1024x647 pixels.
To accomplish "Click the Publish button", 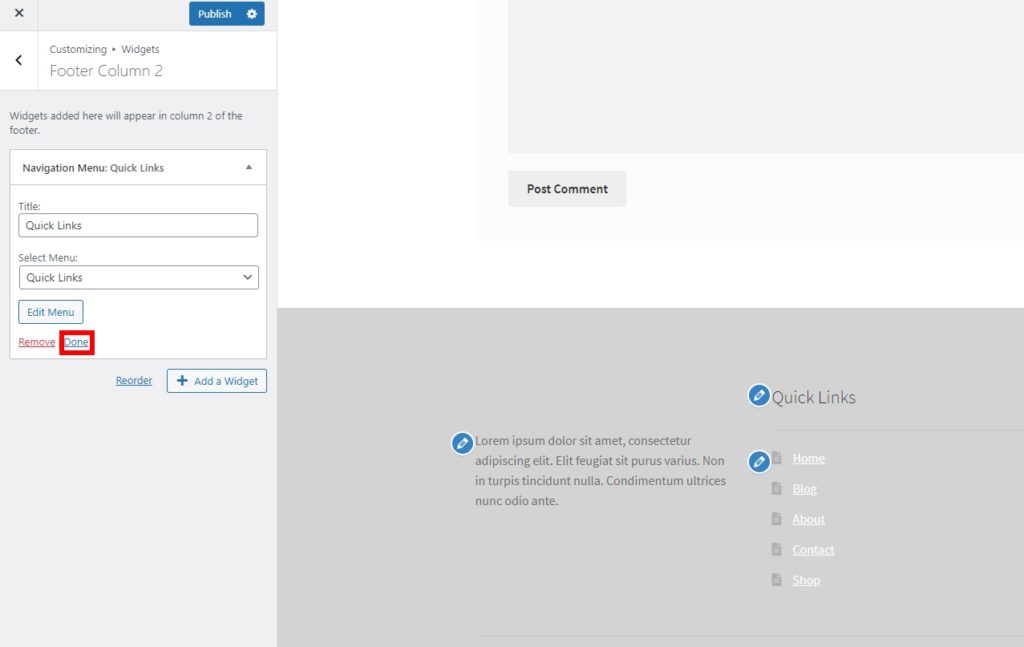I will pyautogui.click(x=215, y=14).
